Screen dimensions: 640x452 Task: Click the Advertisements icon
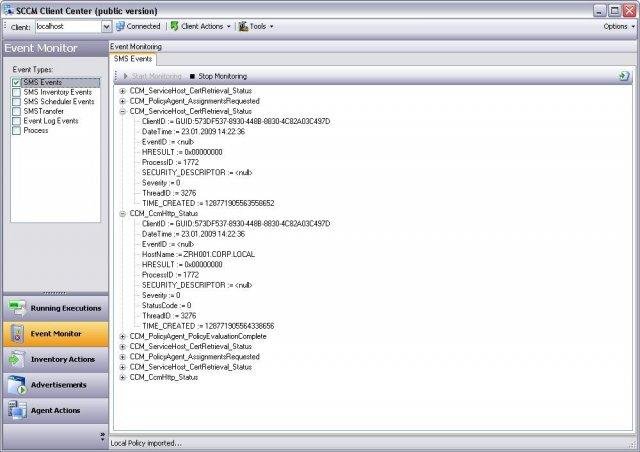[x=17, y=385]
